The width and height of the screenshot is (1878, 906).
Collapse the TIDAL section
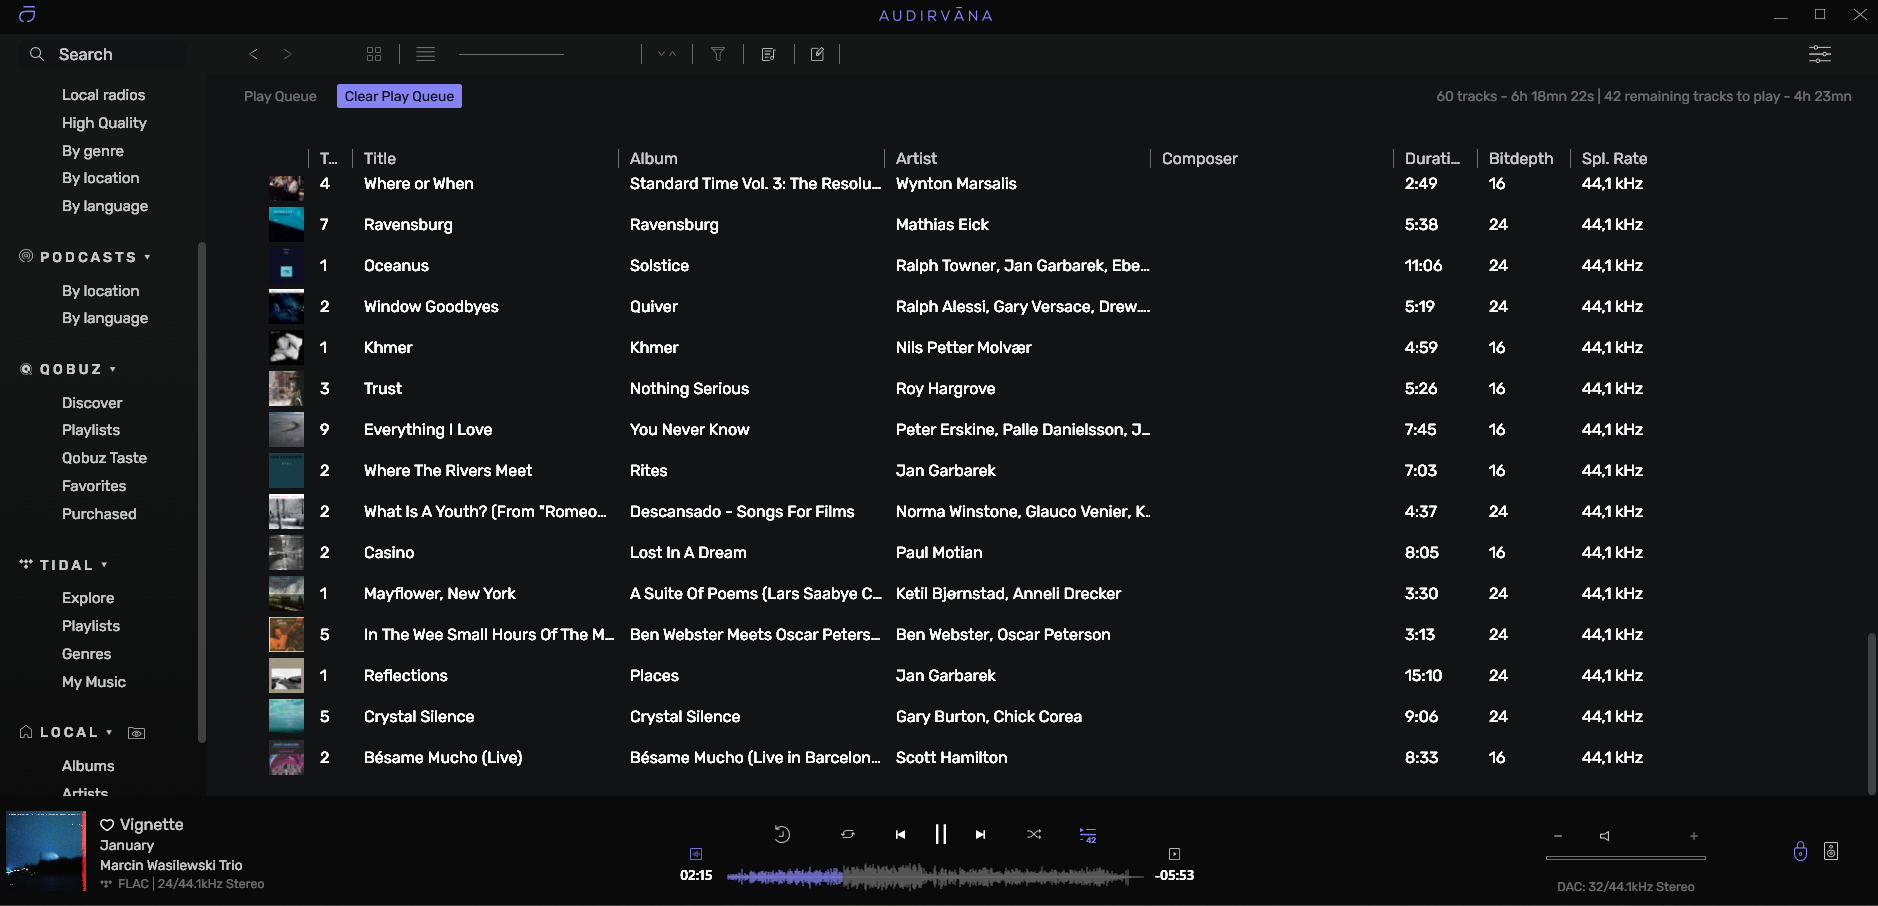(104, 565)
